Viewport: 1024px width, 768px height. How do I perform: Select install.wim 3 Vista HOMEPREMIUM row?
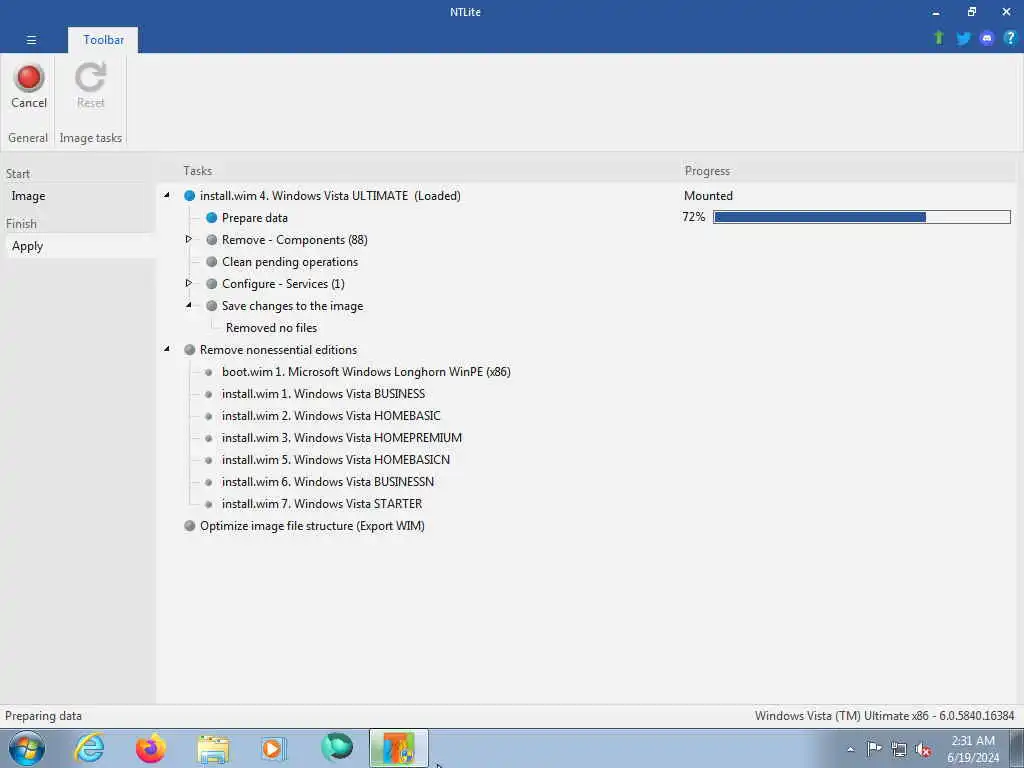342,438
